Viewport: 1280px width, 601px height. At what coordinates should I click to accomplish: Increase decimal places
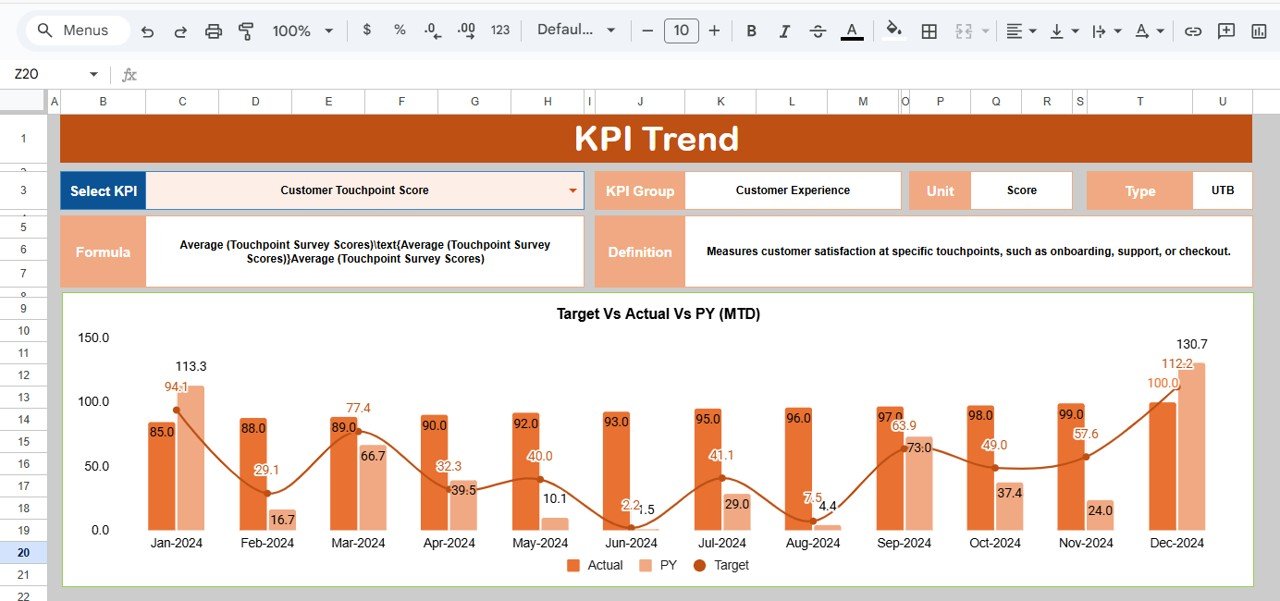pyautogui.click(x=465, y=31)
